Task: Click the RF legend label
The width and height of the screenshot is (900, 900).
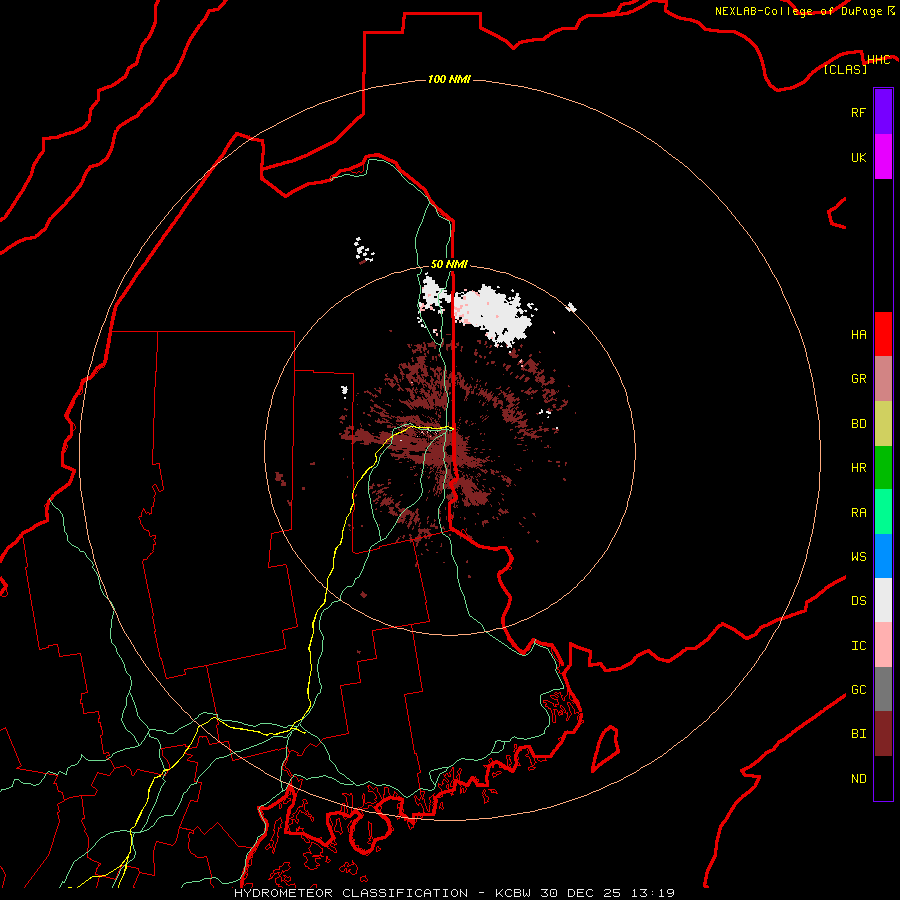Action: coord(858,112)
